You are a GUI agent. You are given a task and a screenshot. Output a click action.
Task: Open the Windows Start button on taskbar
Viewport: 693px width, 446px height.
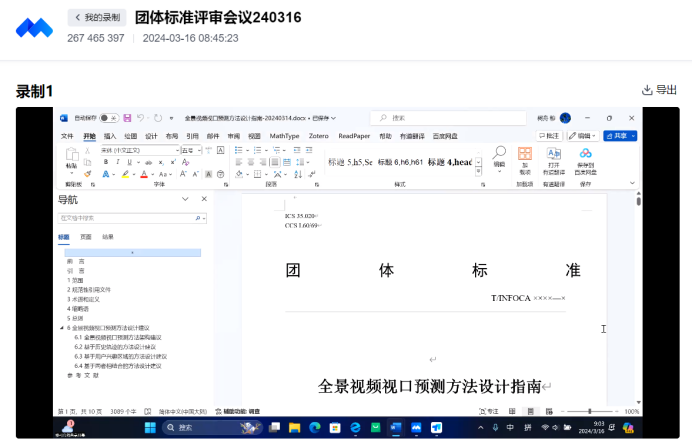click(x=149, y=428)
